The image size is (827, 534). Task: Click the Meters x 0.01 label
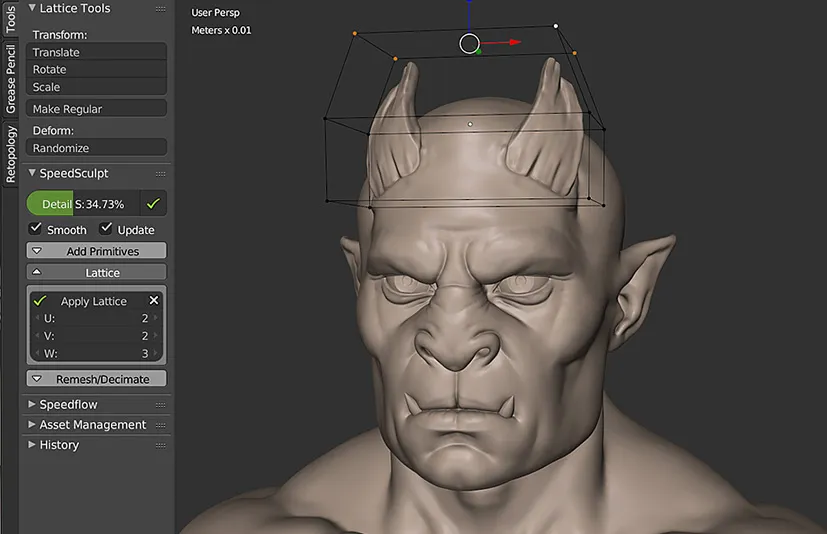click(x=221, y=30)
